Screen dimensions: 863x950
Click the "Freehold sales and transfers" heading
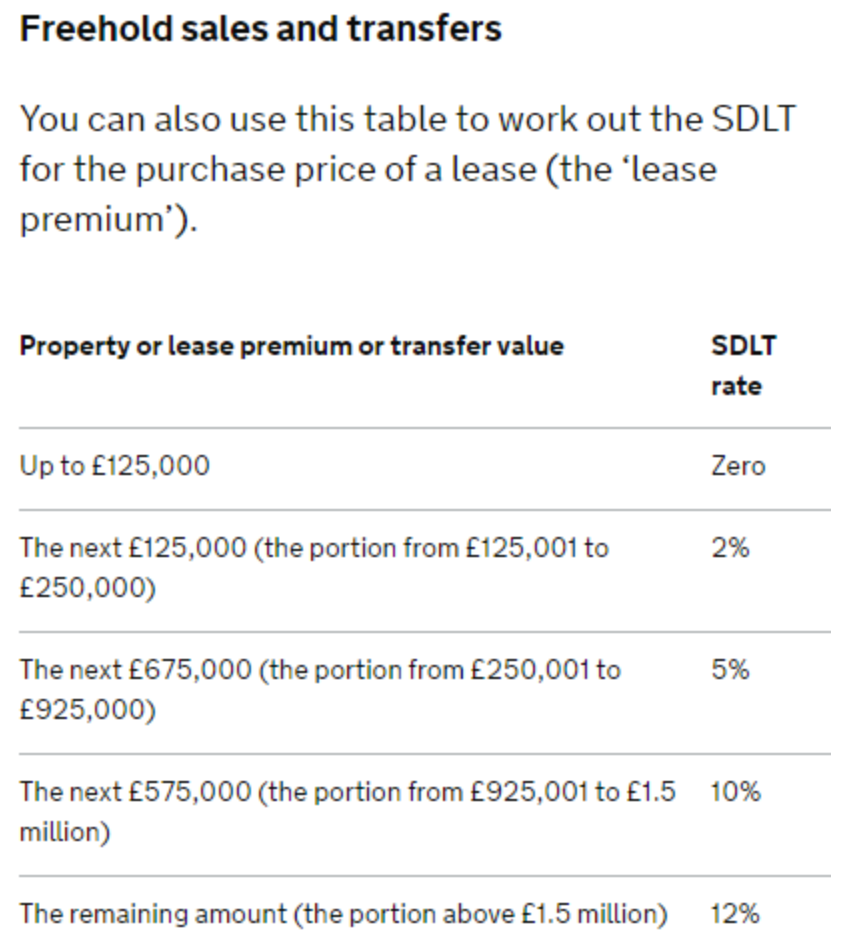(x=261, y=28)
